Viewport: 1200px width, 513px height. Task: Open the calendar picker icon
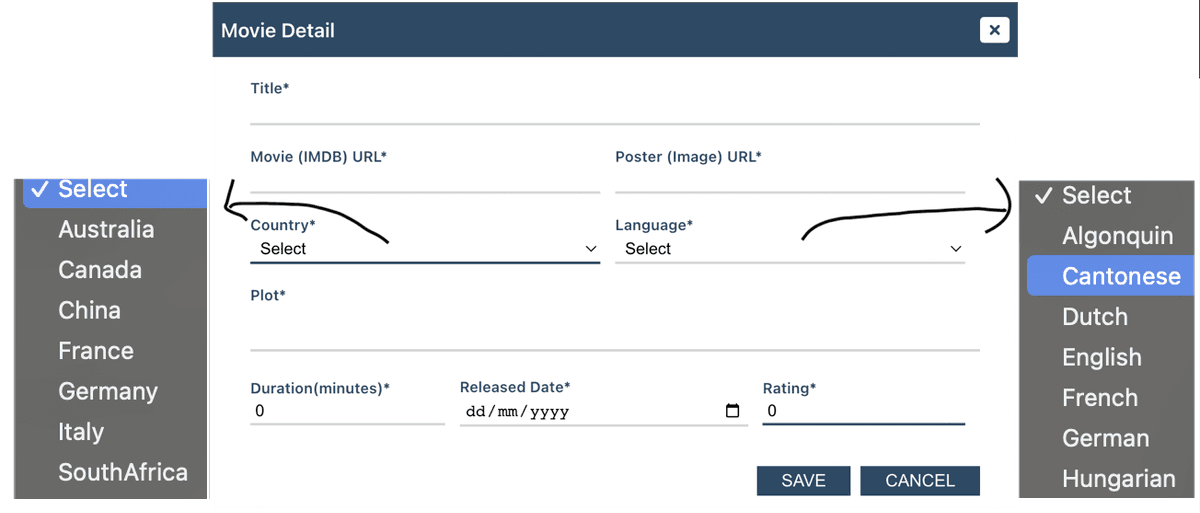732,411
